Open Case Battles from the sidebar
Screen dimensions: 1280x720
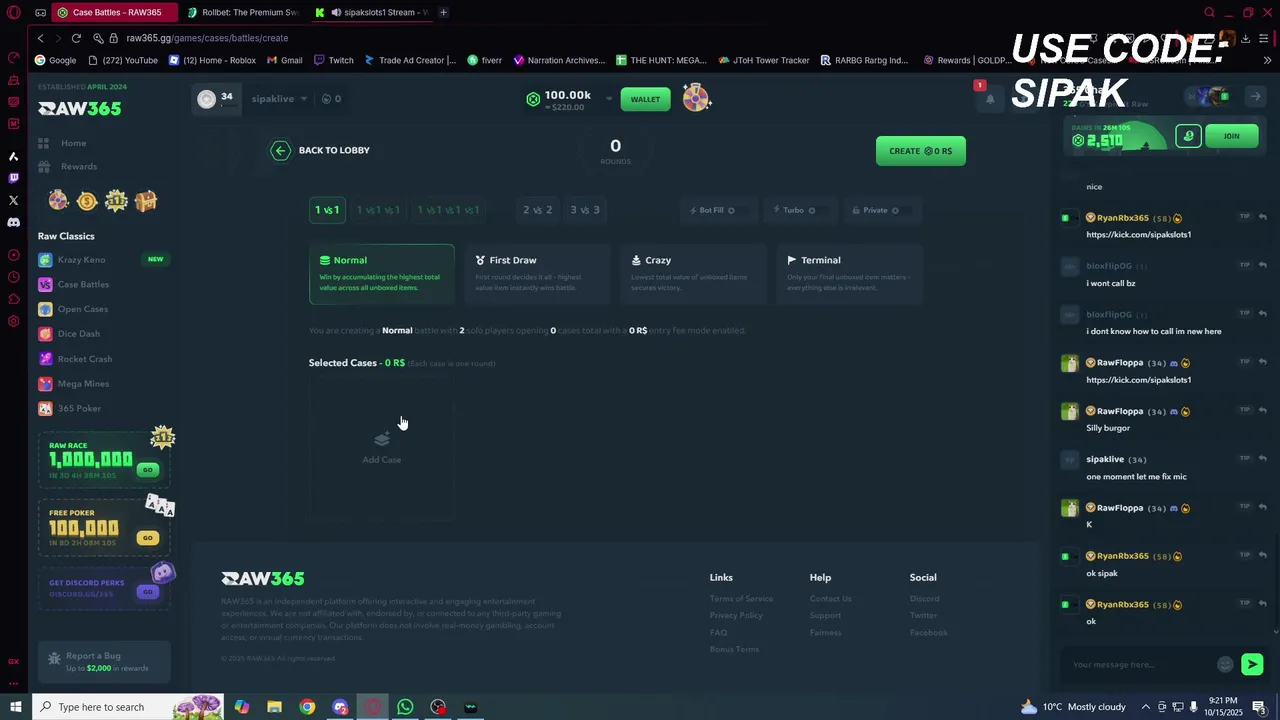pyautogui.click(x=83, y=285)
